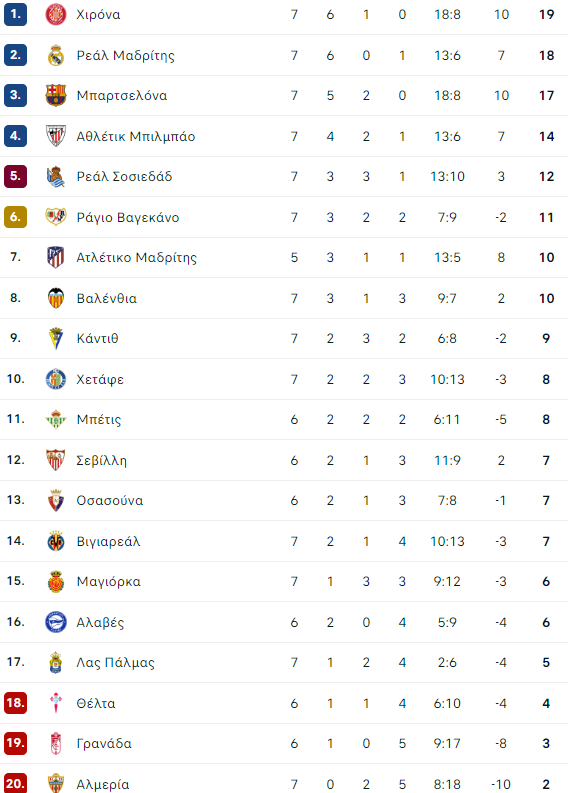
Task: Click the Real Sociedad club crest
Action: point(56,177)
